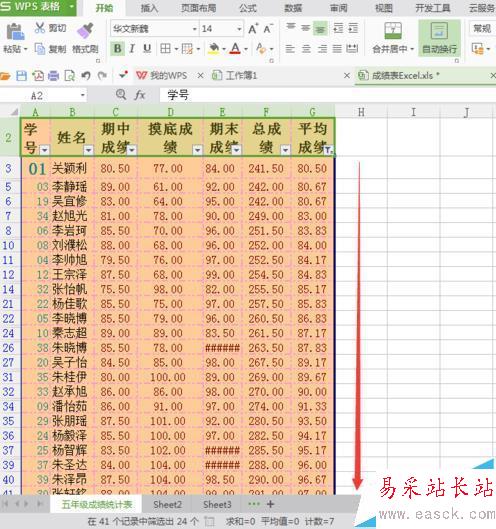Open the 插入 ribbon tab
Screen dimensions: 496x529
point(149,8)
